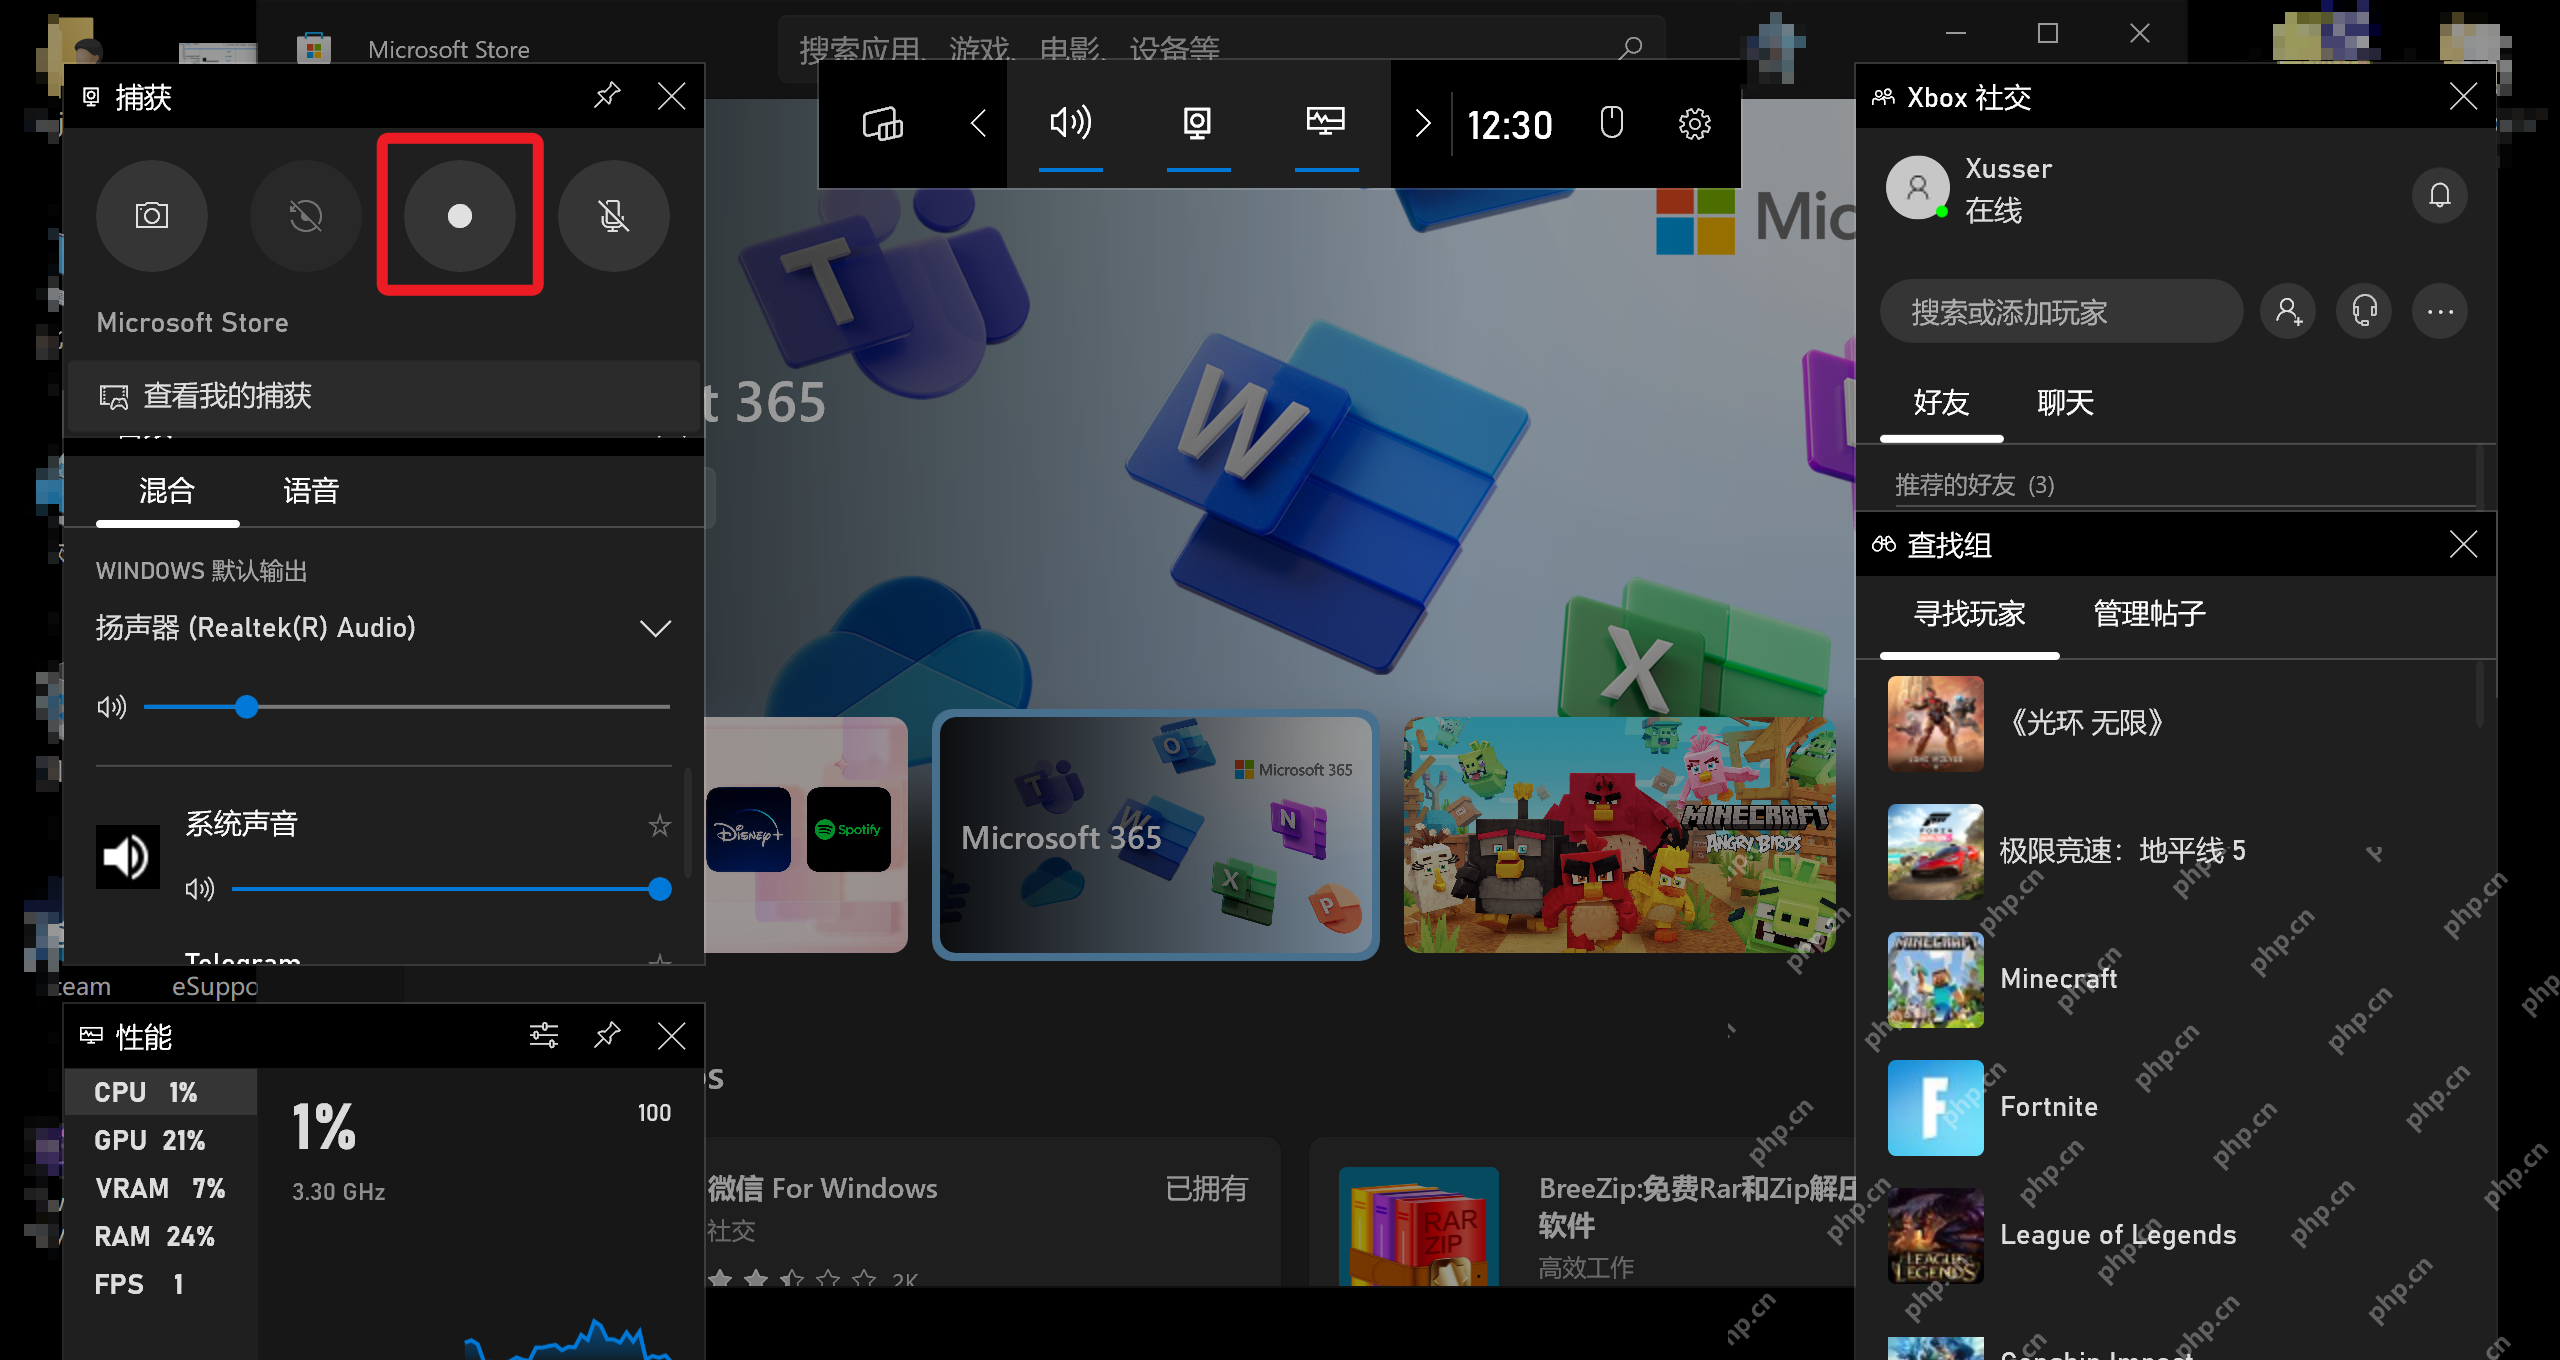Favorite 系统声音 with the star icon
This screenshot has height=1360, width=2560.
click(x=659, y=826)
